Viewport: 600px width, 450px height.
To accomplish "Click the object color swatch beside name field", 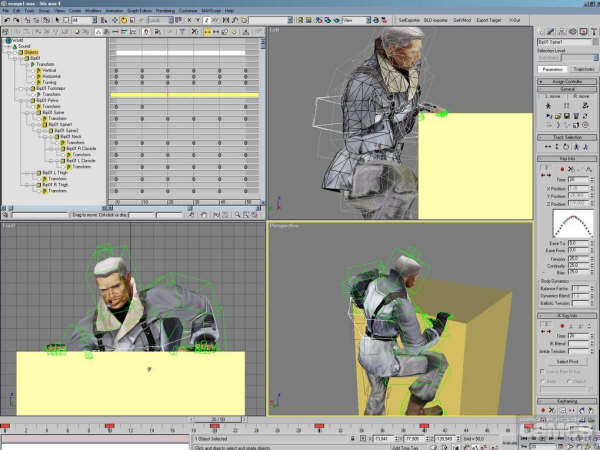I will click(x=595, y=42).
